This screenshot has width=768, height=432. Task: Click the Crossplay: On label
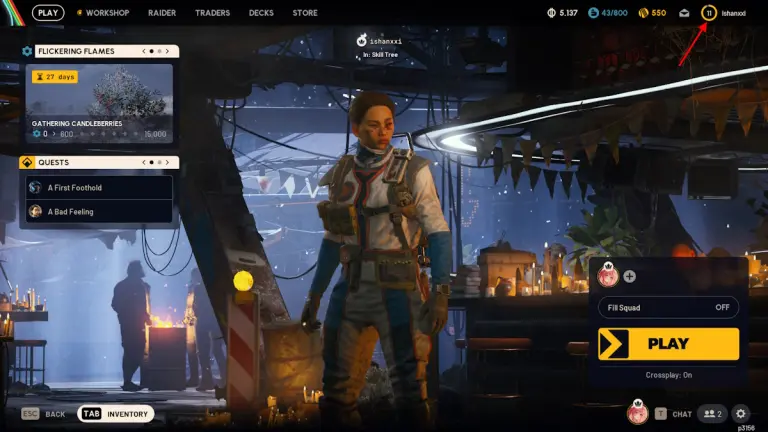669,375
